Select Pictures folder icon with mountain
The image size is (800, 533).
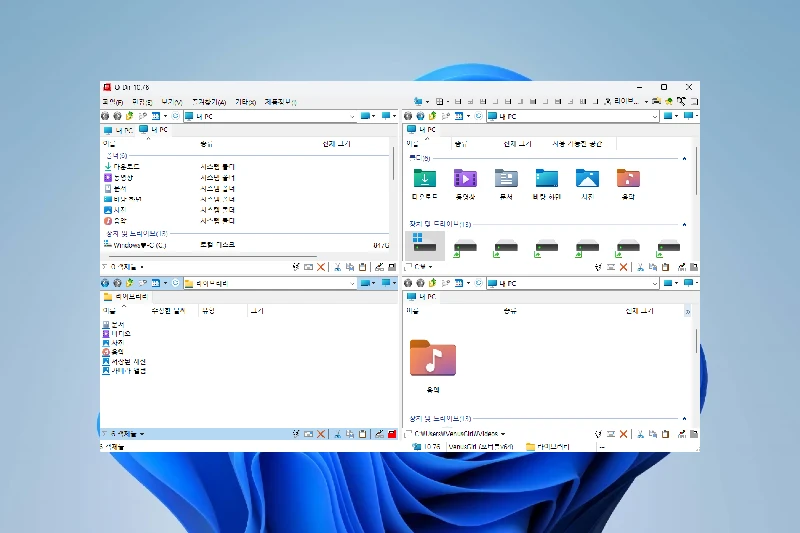tap(587, 179)
